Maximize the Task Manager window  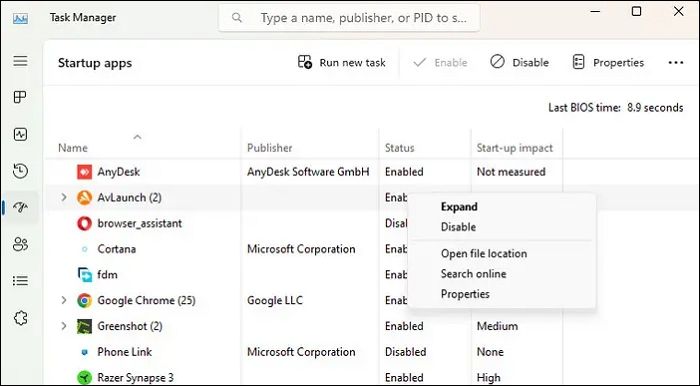pos(637,11)
